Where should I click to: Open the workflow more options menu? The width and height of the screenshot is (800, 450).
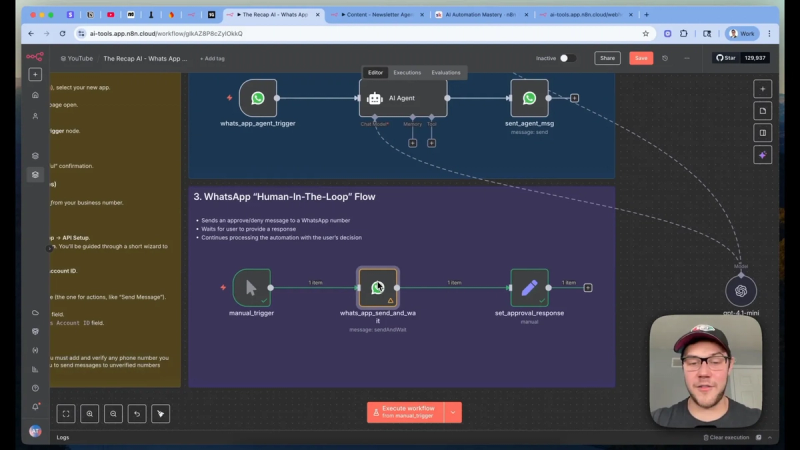687,58
